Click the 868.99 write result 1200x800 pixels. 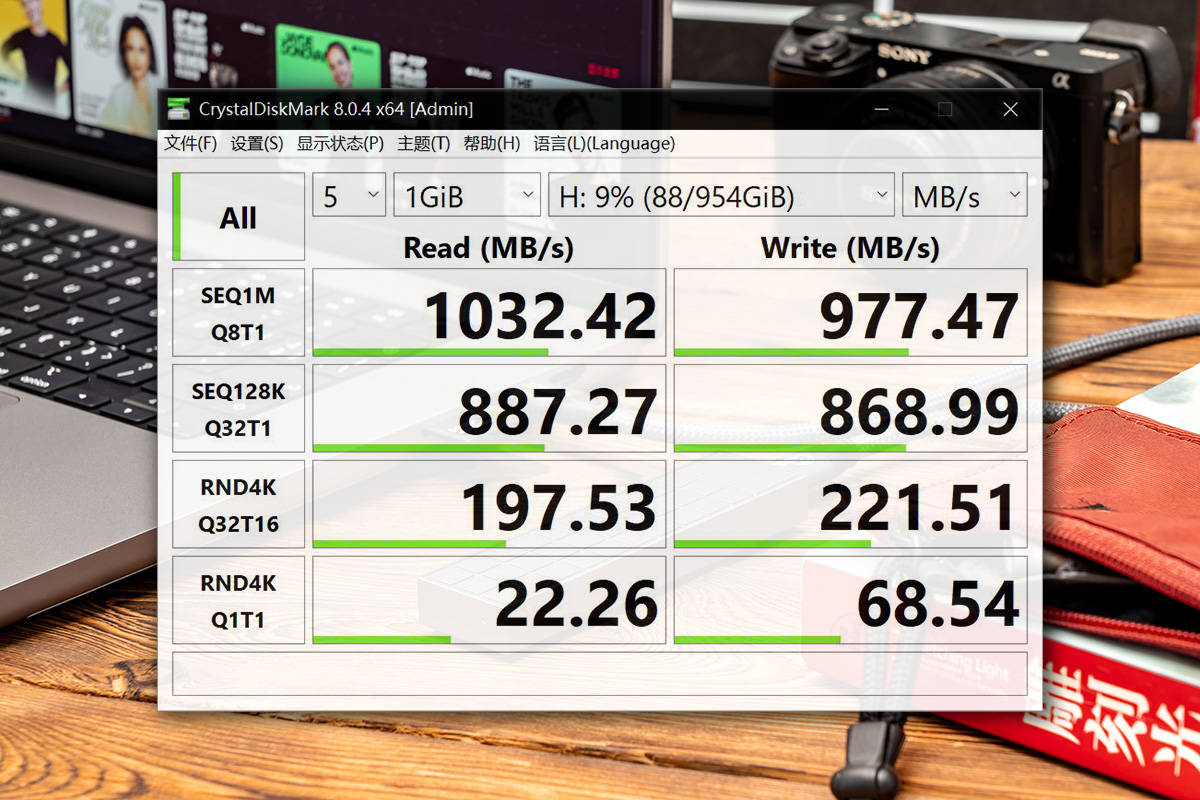click(x=851, y=409)
